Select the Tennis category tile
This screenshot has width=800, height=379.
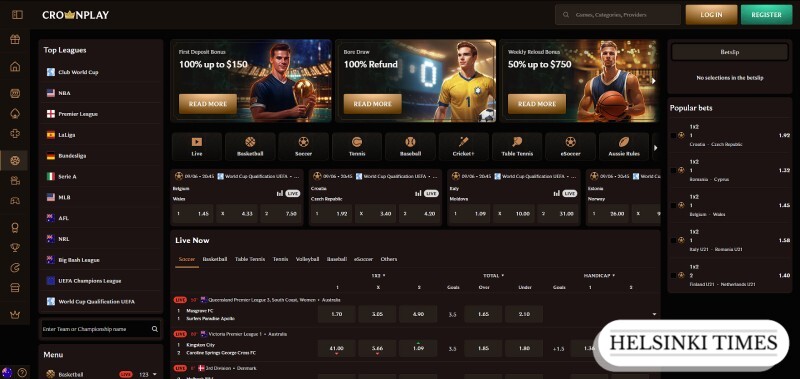(357, 147)
